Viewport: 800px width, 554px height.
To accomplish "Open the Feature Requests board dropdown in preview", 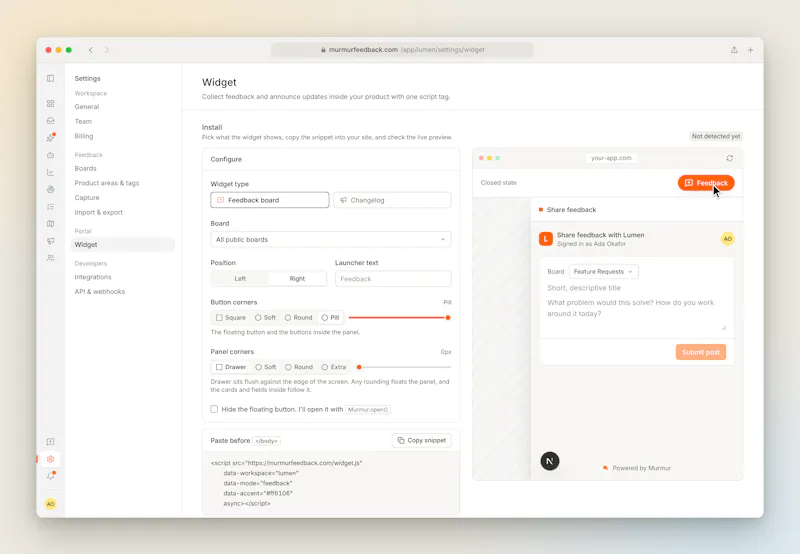I will 603,271.
